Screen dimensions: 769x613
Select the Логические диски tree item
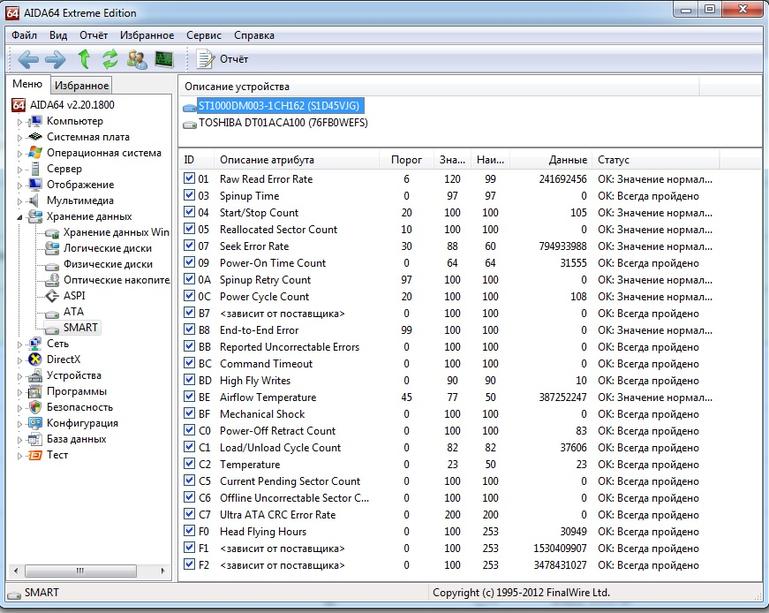pos(107,248)
